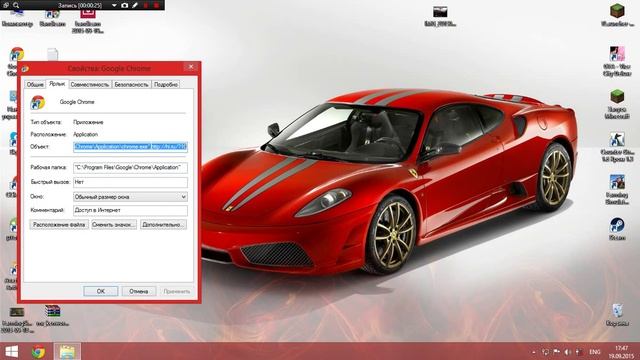Click the Комментарий input field
This screenshot has height=360, width=640.
click(x=130, y=210)
